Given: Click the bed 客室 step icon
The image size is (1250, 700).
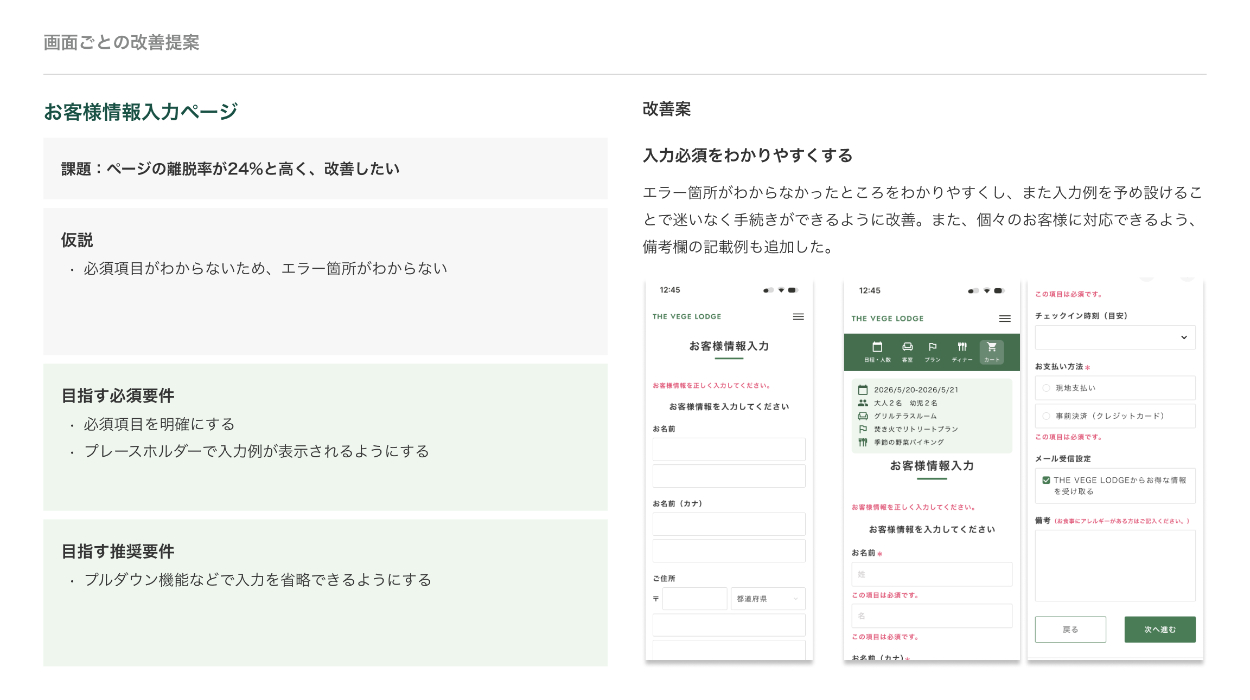Looking at the screenshot, I should pos(907,348).
